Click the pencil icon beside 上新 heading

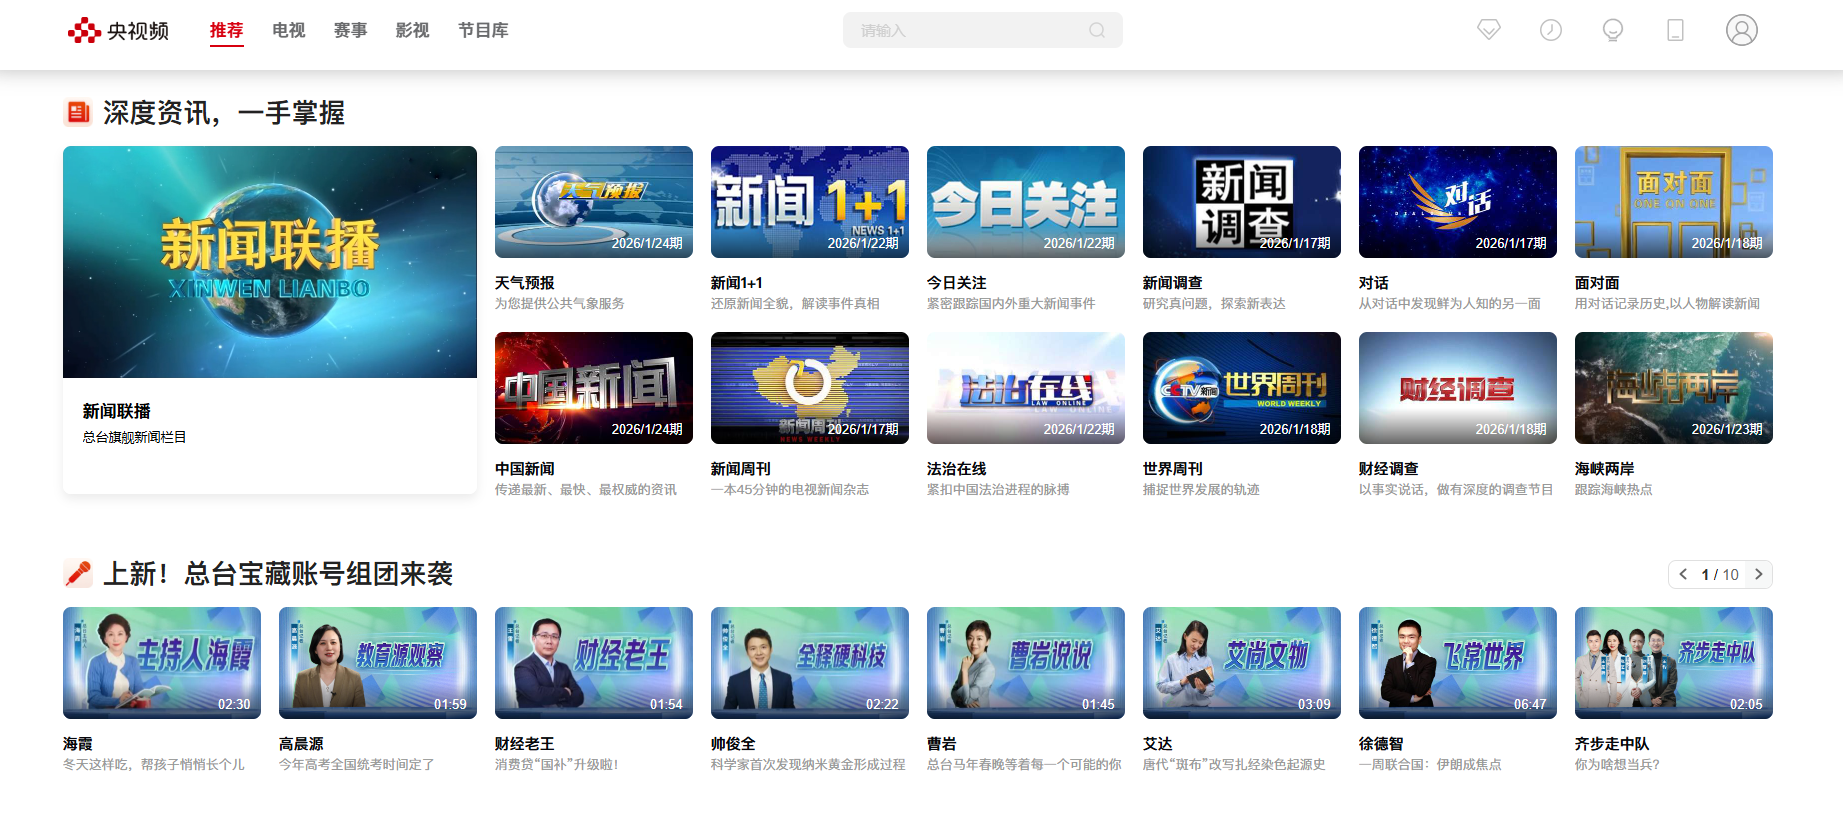coord(77,573)
